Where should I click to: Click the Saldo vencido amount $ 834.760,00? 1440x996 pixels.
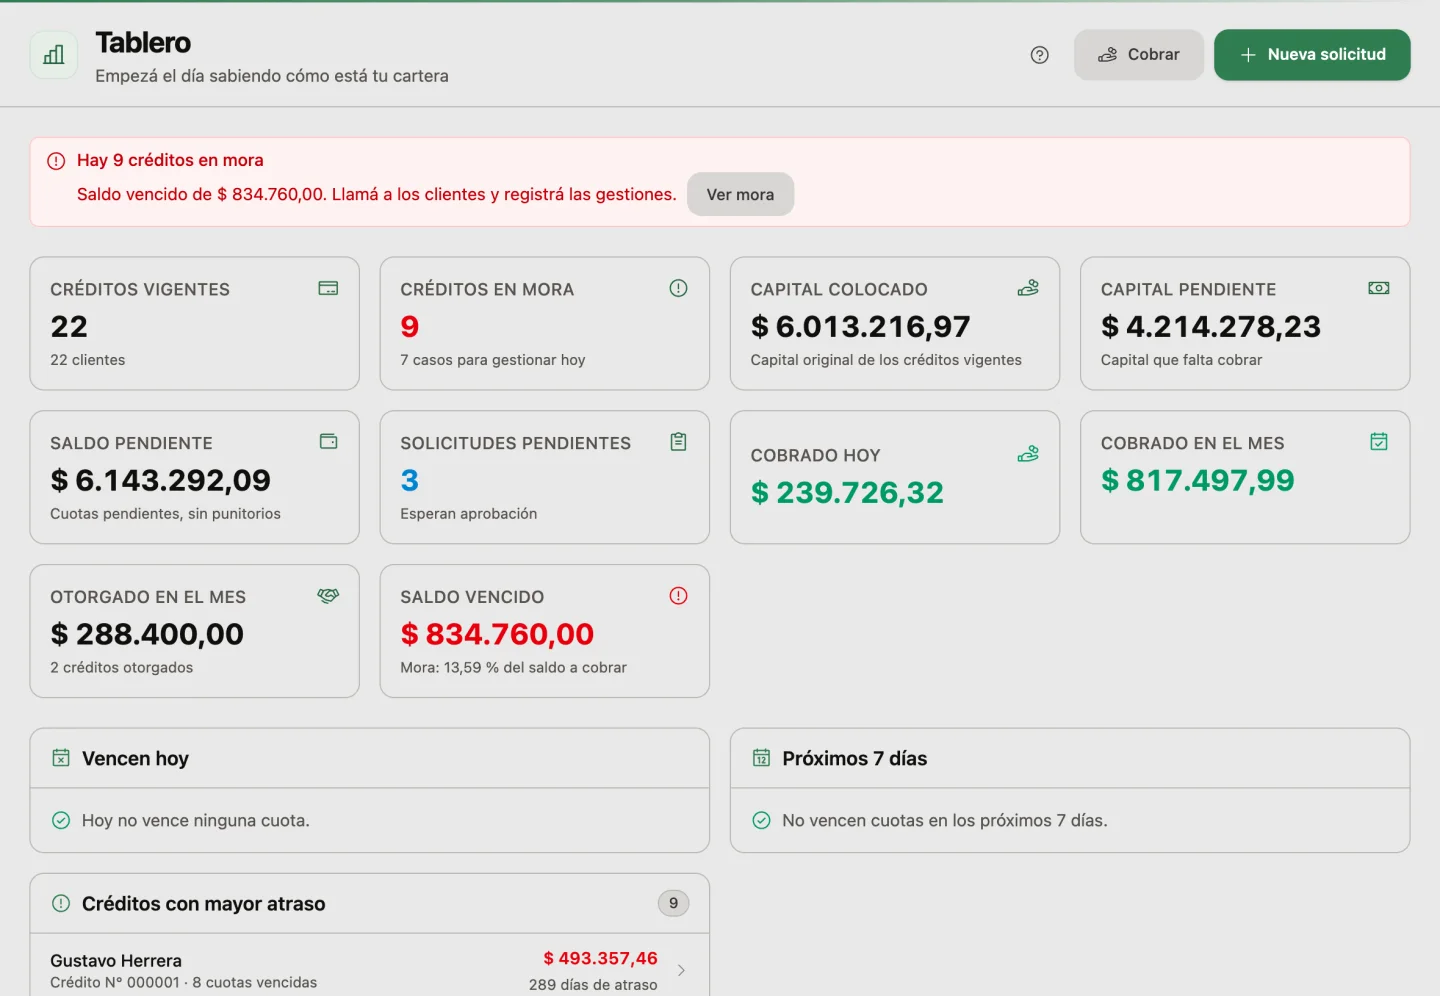point(497,634)
